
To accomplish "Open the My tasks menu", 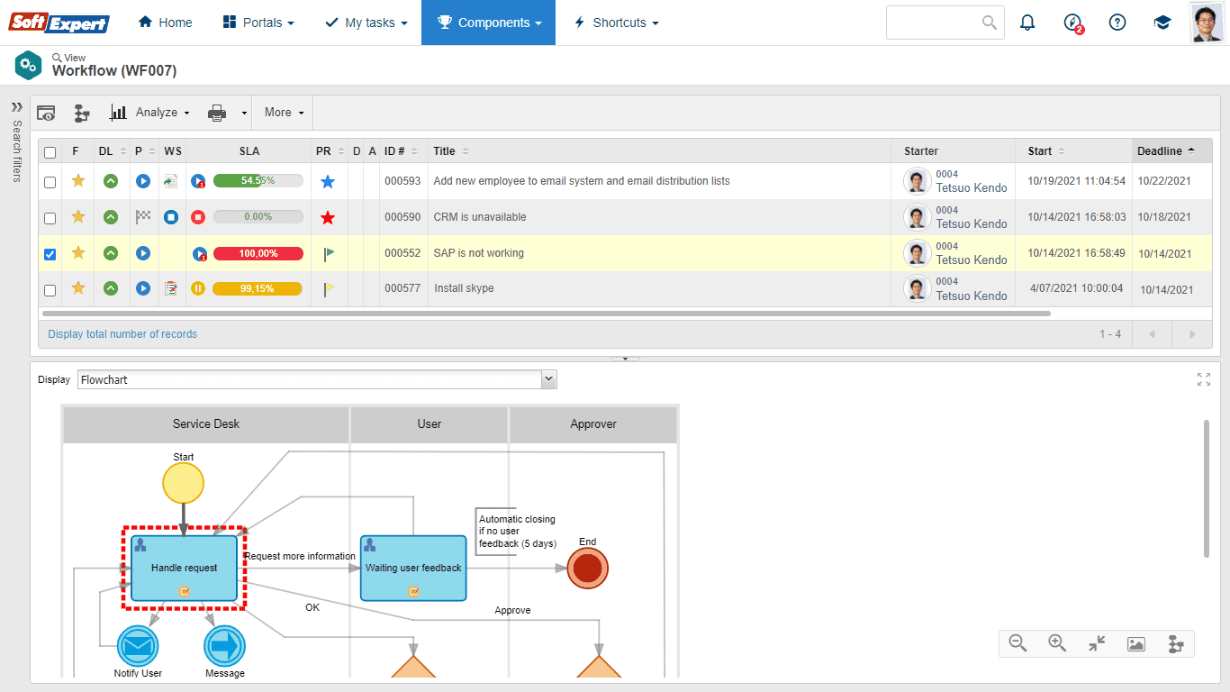I will tap(366, 22).
